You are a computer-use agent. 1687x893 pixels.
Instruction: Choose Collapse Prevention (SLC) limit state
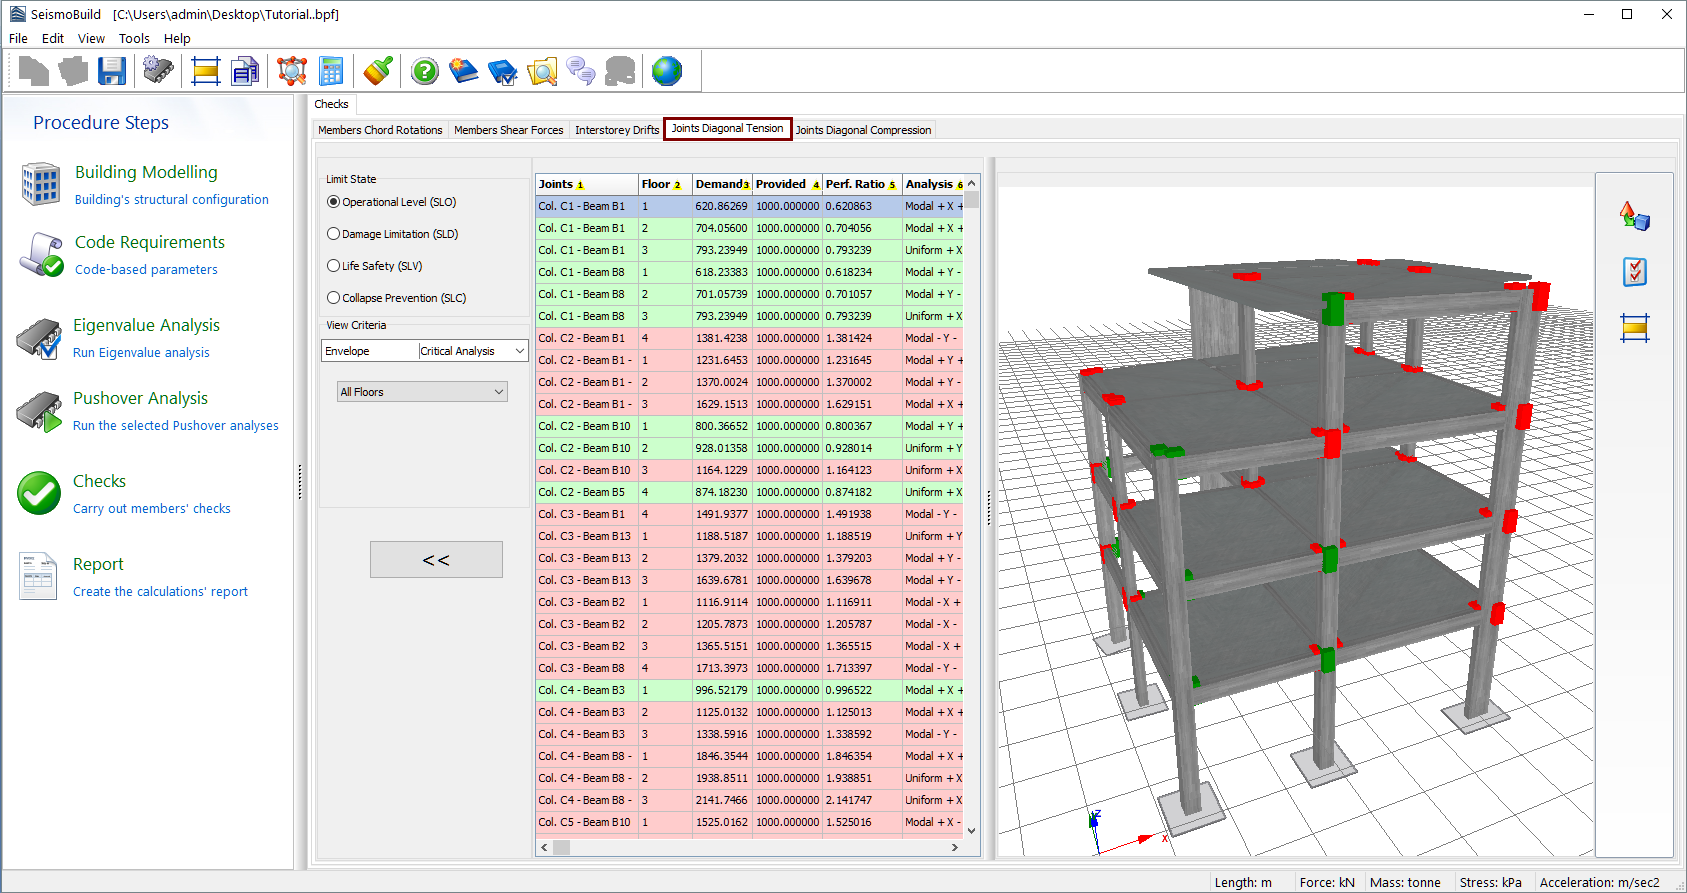334,298
